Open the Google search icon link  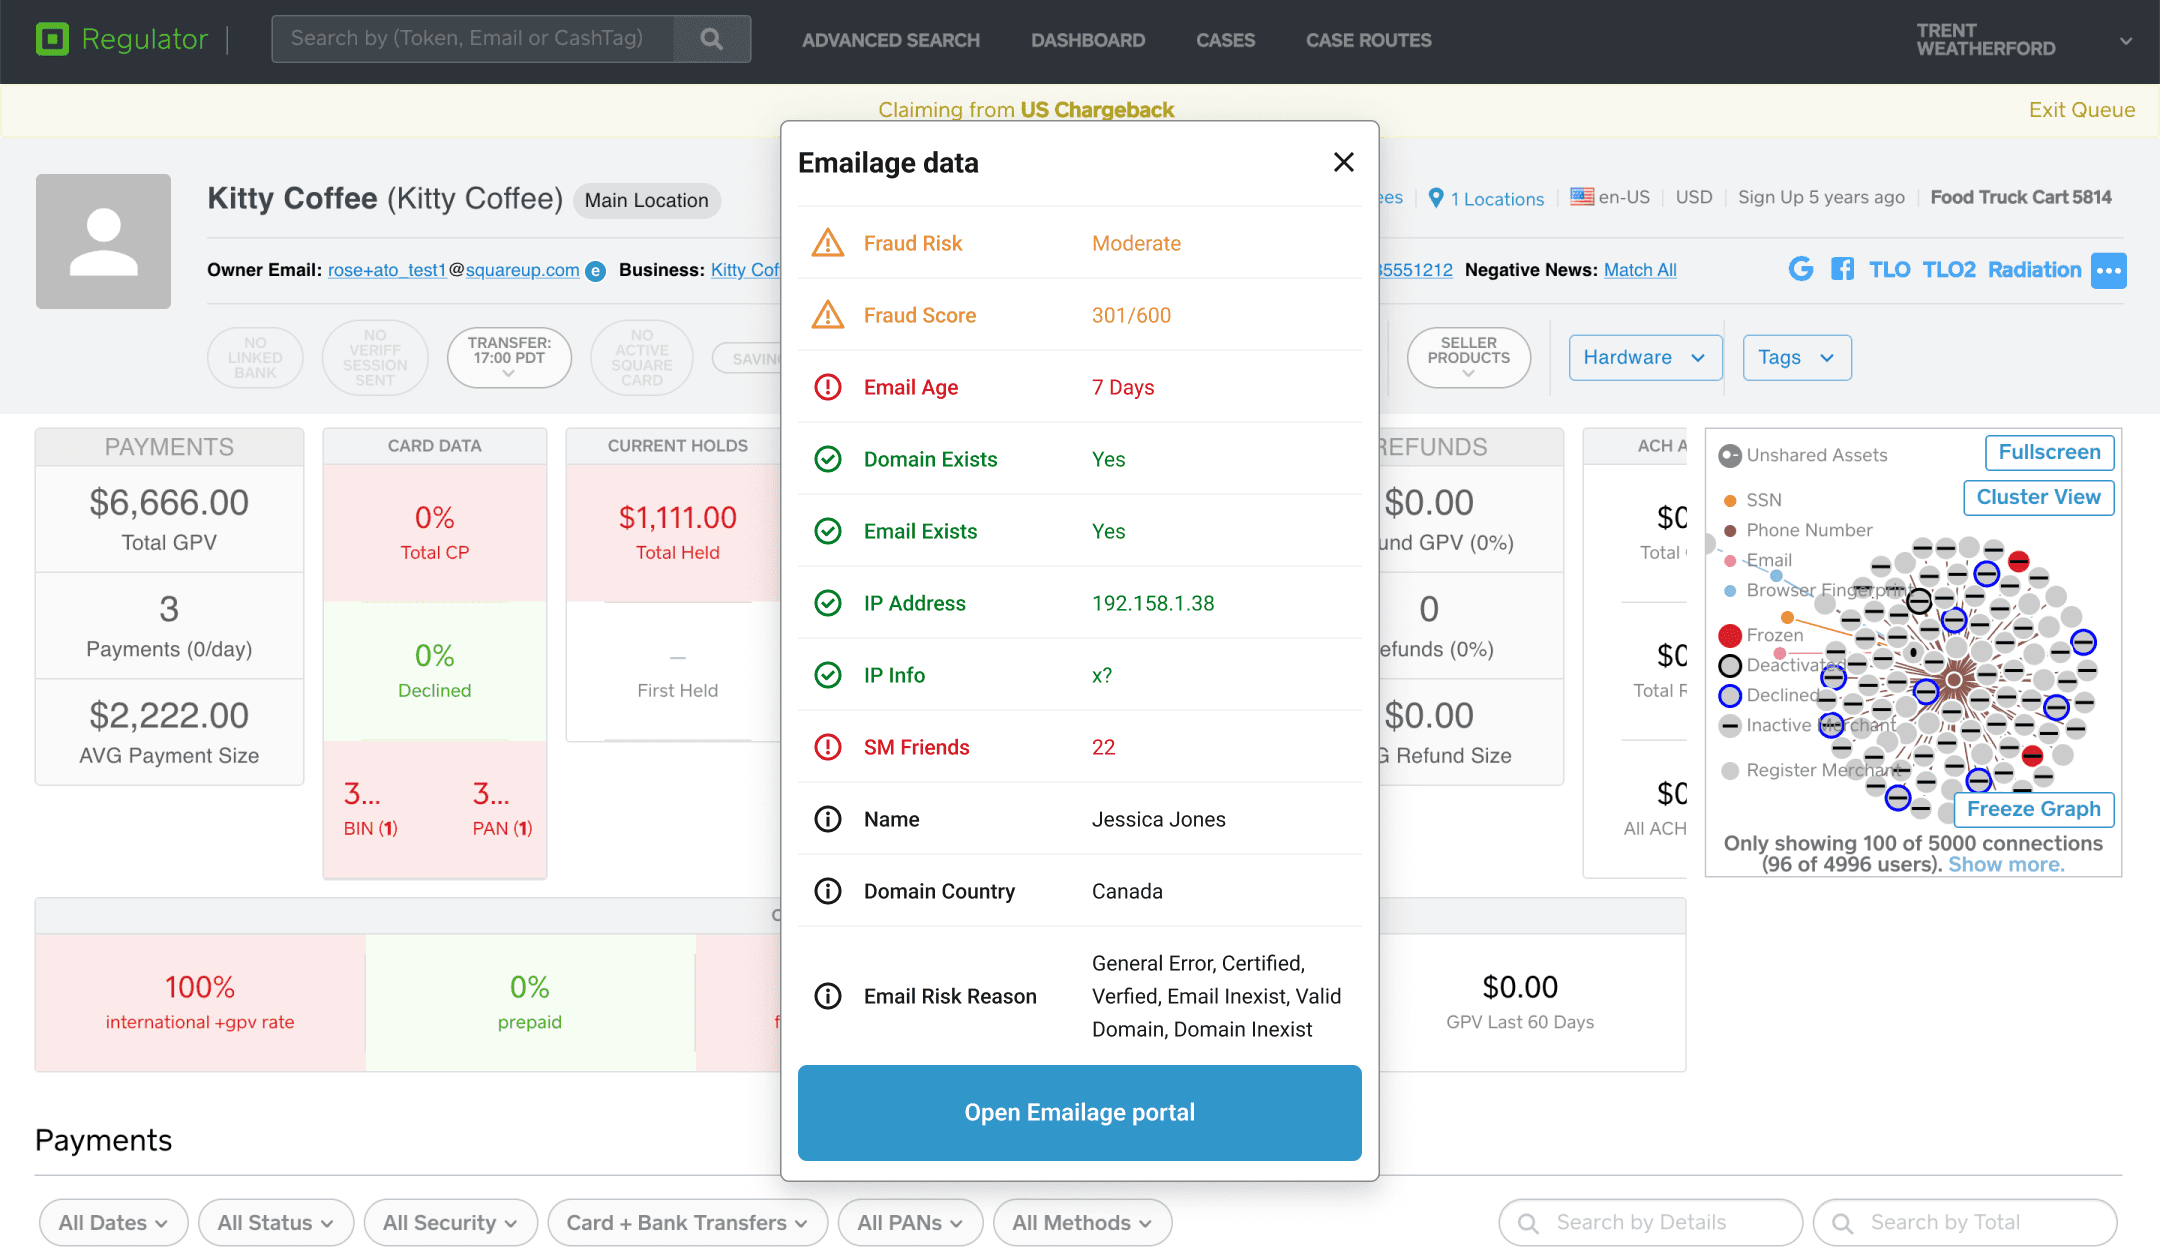tap(1800, 269)
